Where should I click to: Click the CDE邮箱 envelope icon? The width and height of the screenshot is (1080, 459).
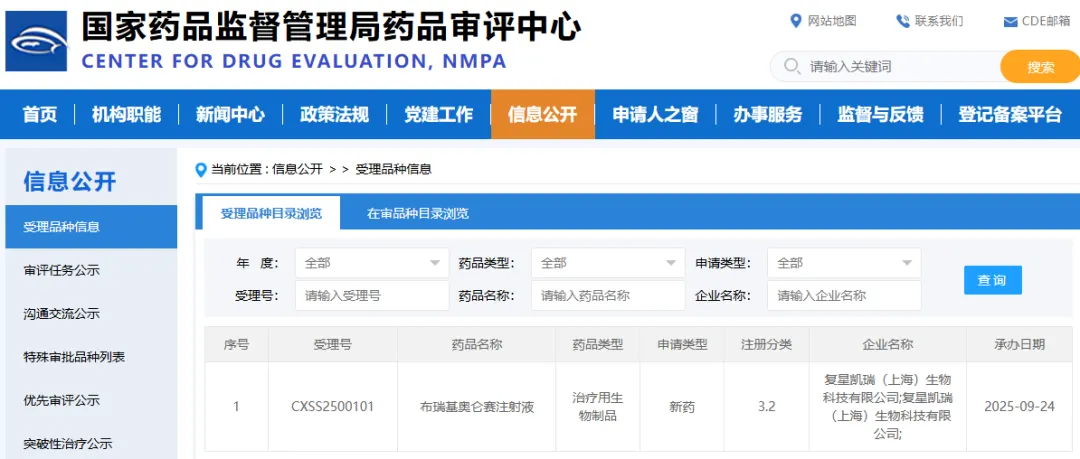tap(1010, 22)
